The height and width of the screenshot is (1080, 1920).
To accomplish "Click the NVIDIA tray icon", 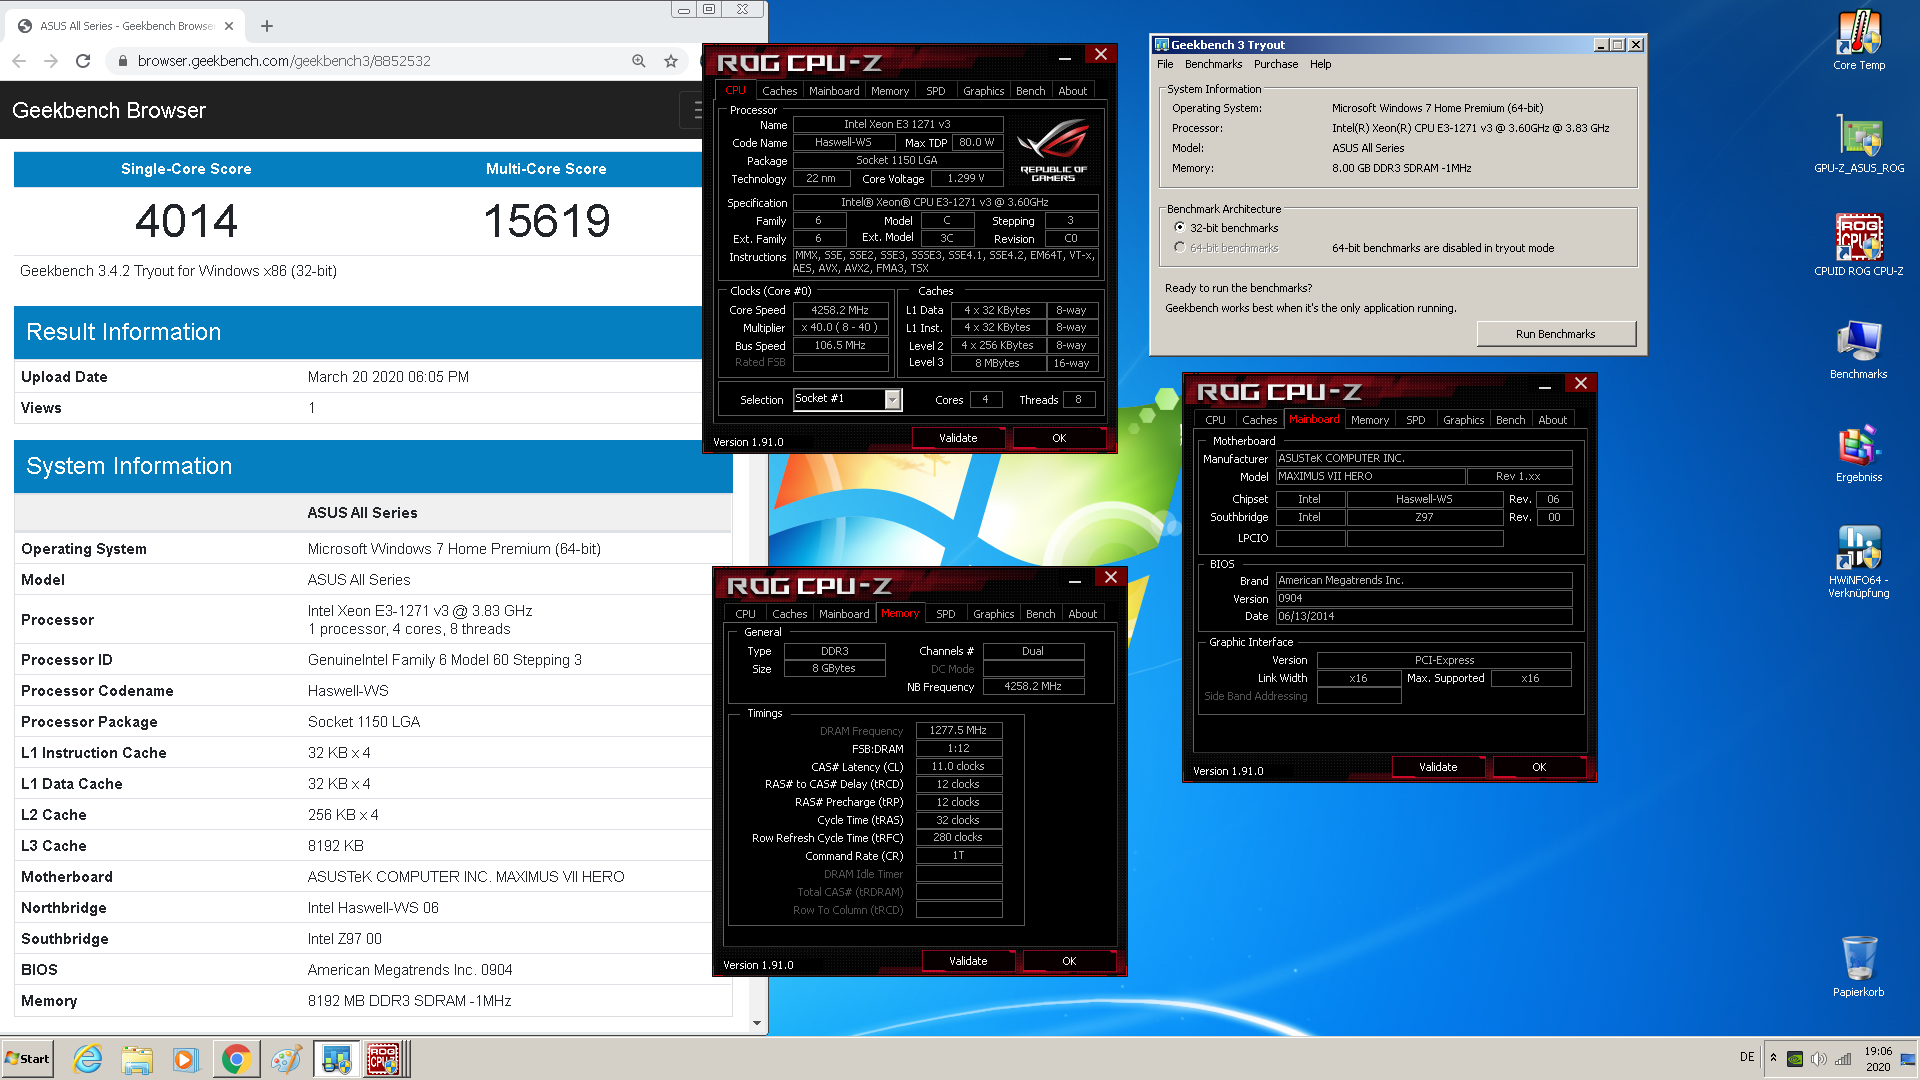I will point(1795,1059).
